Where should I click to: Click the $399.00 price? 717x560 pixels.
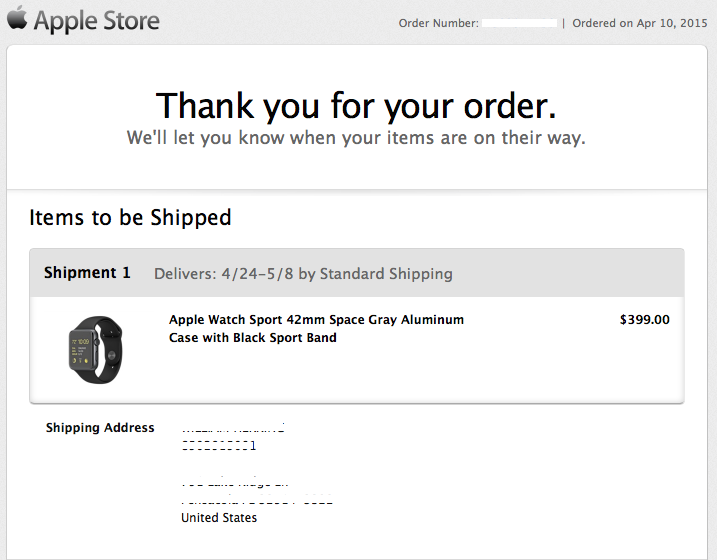645,320
